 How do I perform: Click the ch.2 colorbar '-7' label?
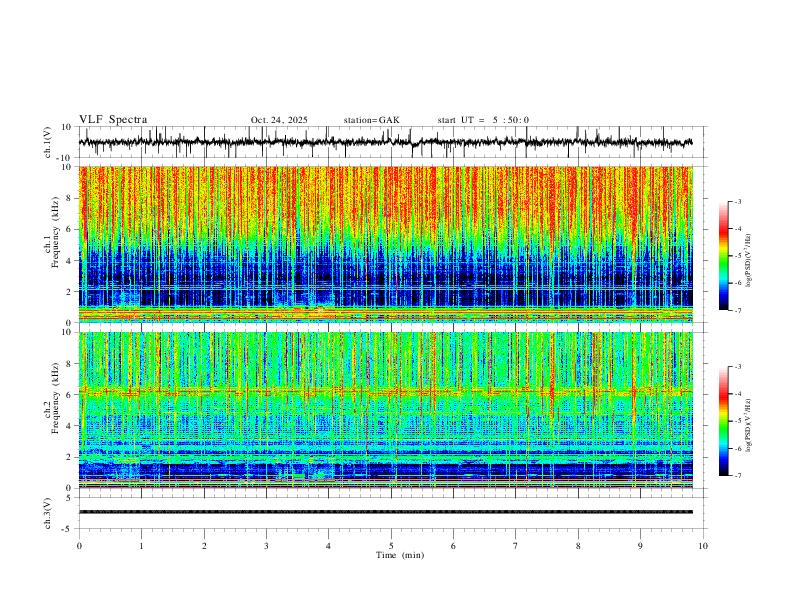(737, 476)
